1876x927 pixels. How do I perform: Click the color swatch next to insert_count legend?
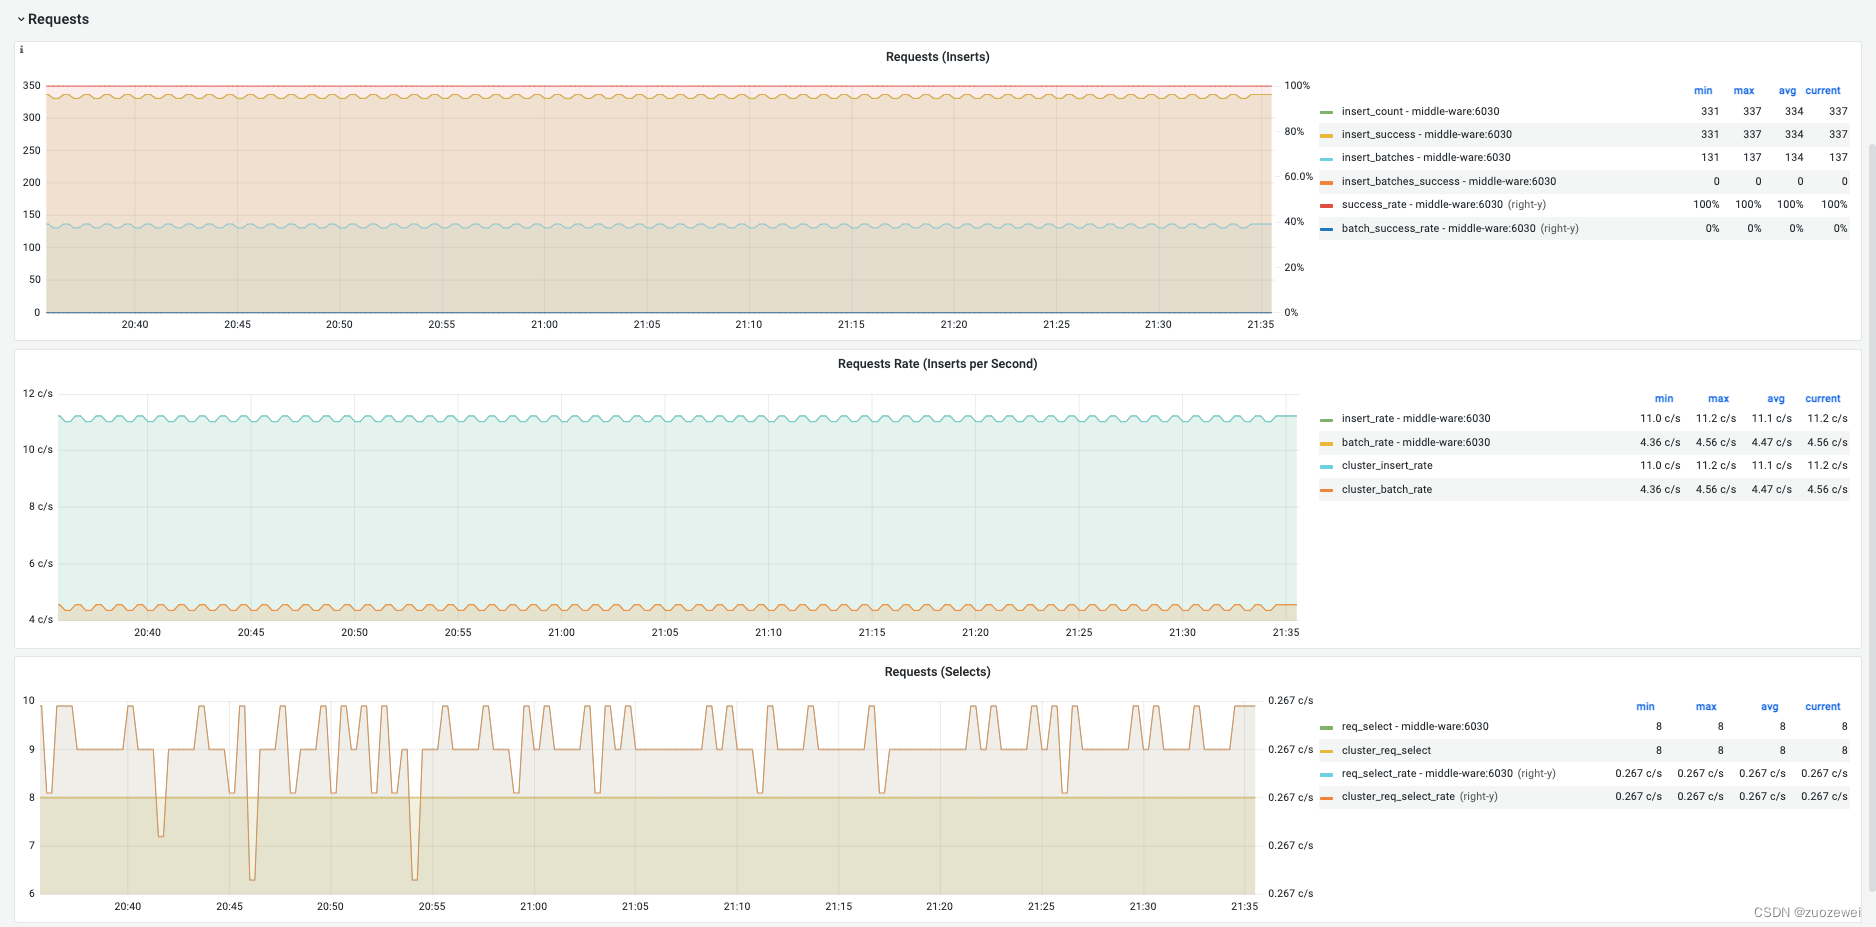[x=1328, y=111]
